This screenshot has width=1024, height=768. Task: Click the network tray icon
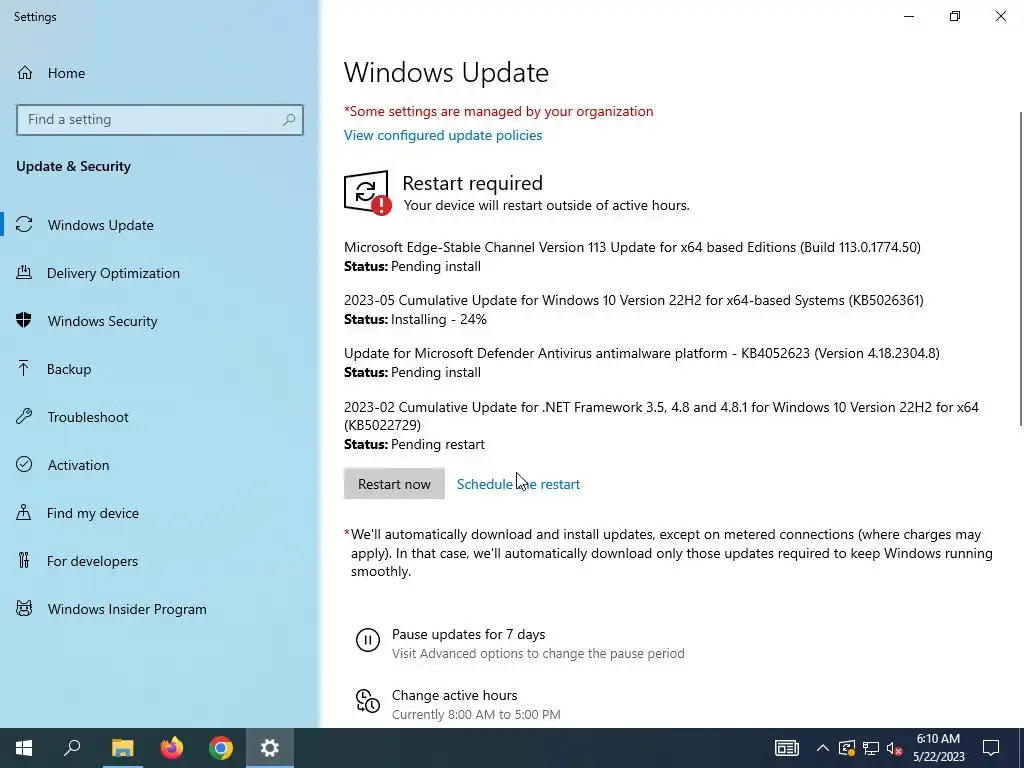click(x=871, y=748)
